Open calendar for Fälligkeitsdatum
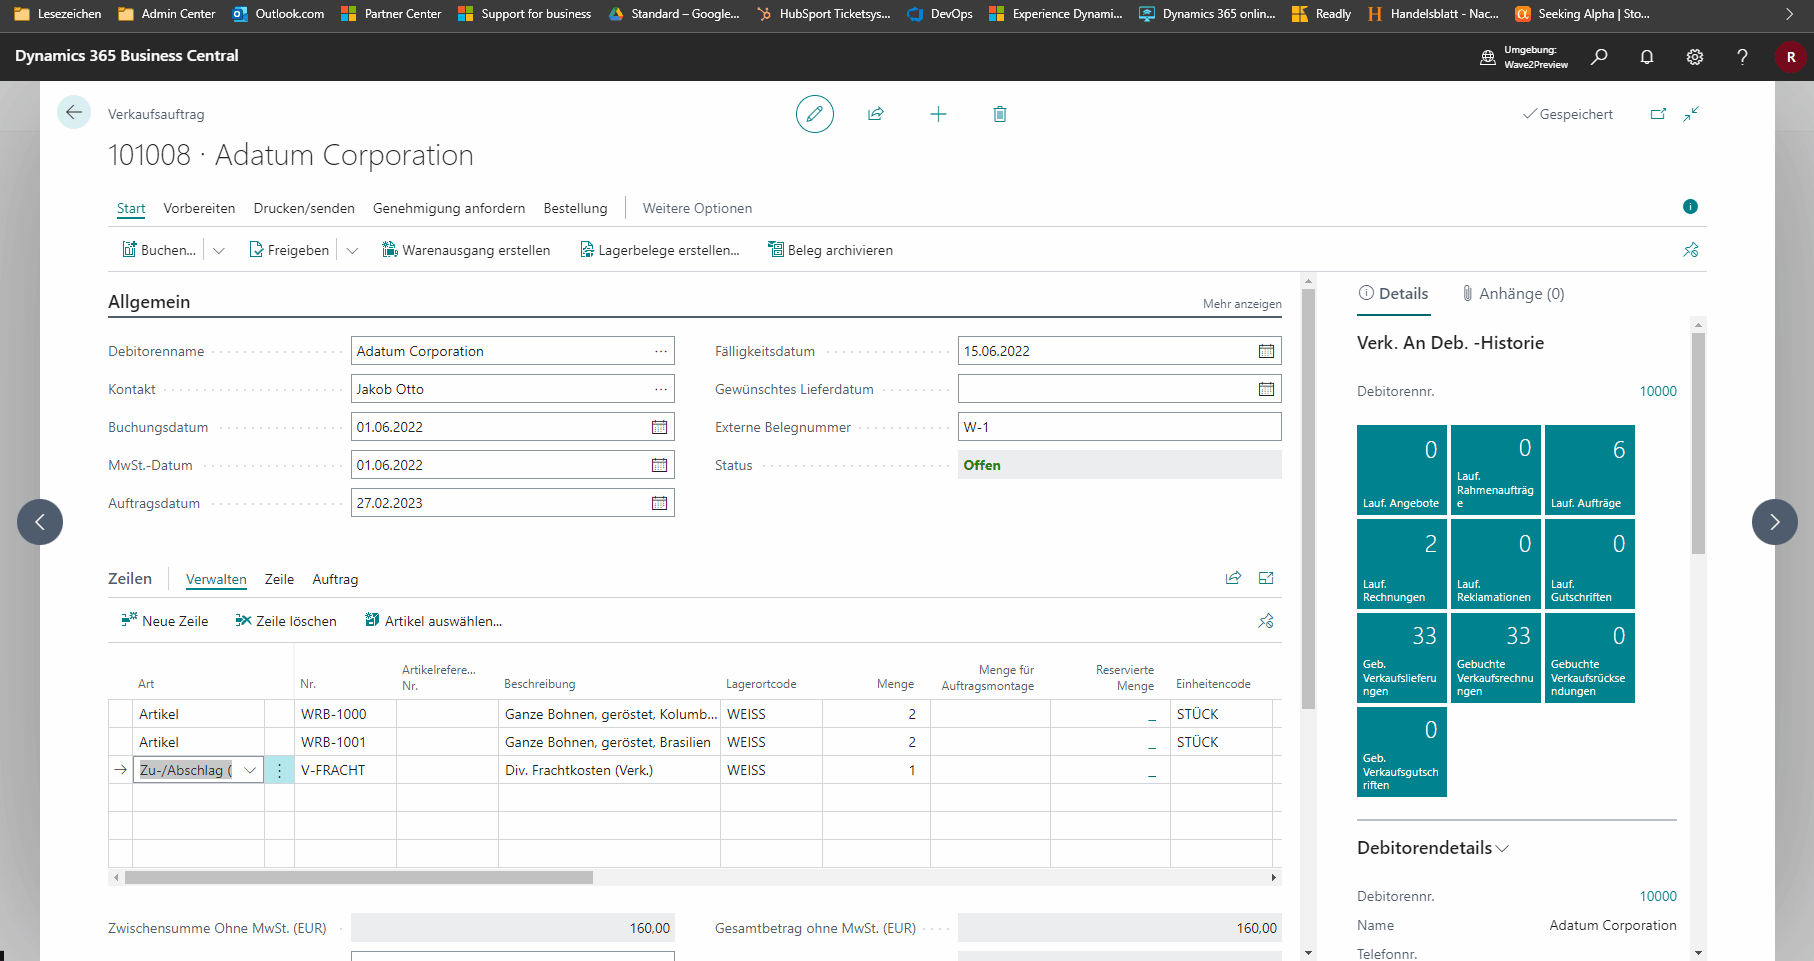The width and height of the screenshot is (1814, 961). pos(1266,351)
